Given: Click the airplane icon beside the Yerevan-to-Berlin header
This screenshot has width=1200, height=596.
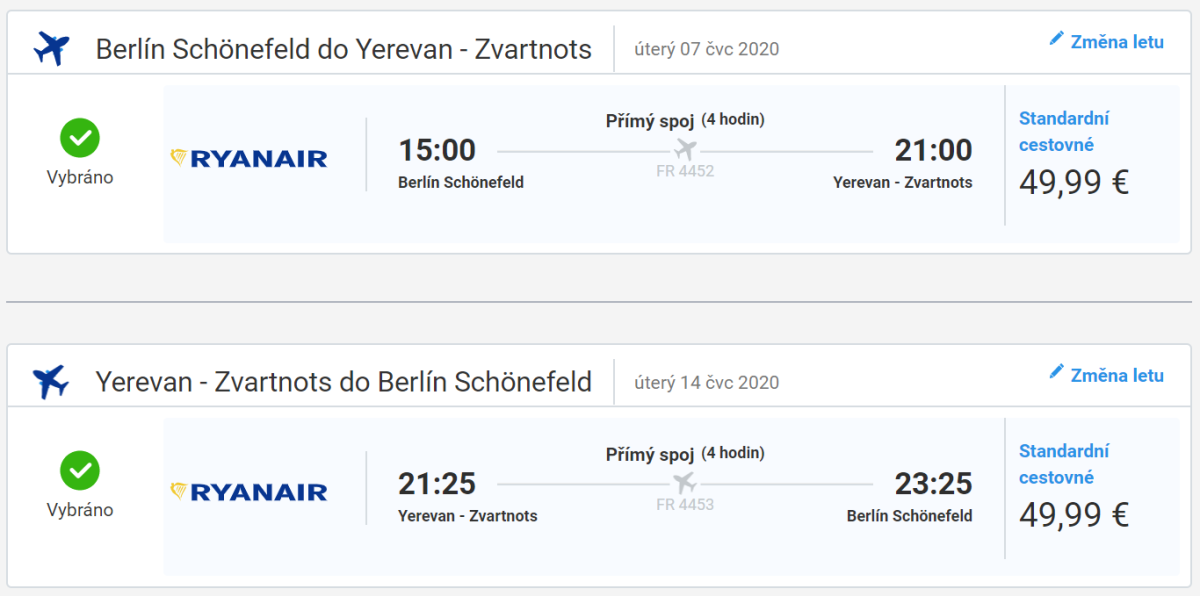Looking at the screenshot, I should 51,381.
